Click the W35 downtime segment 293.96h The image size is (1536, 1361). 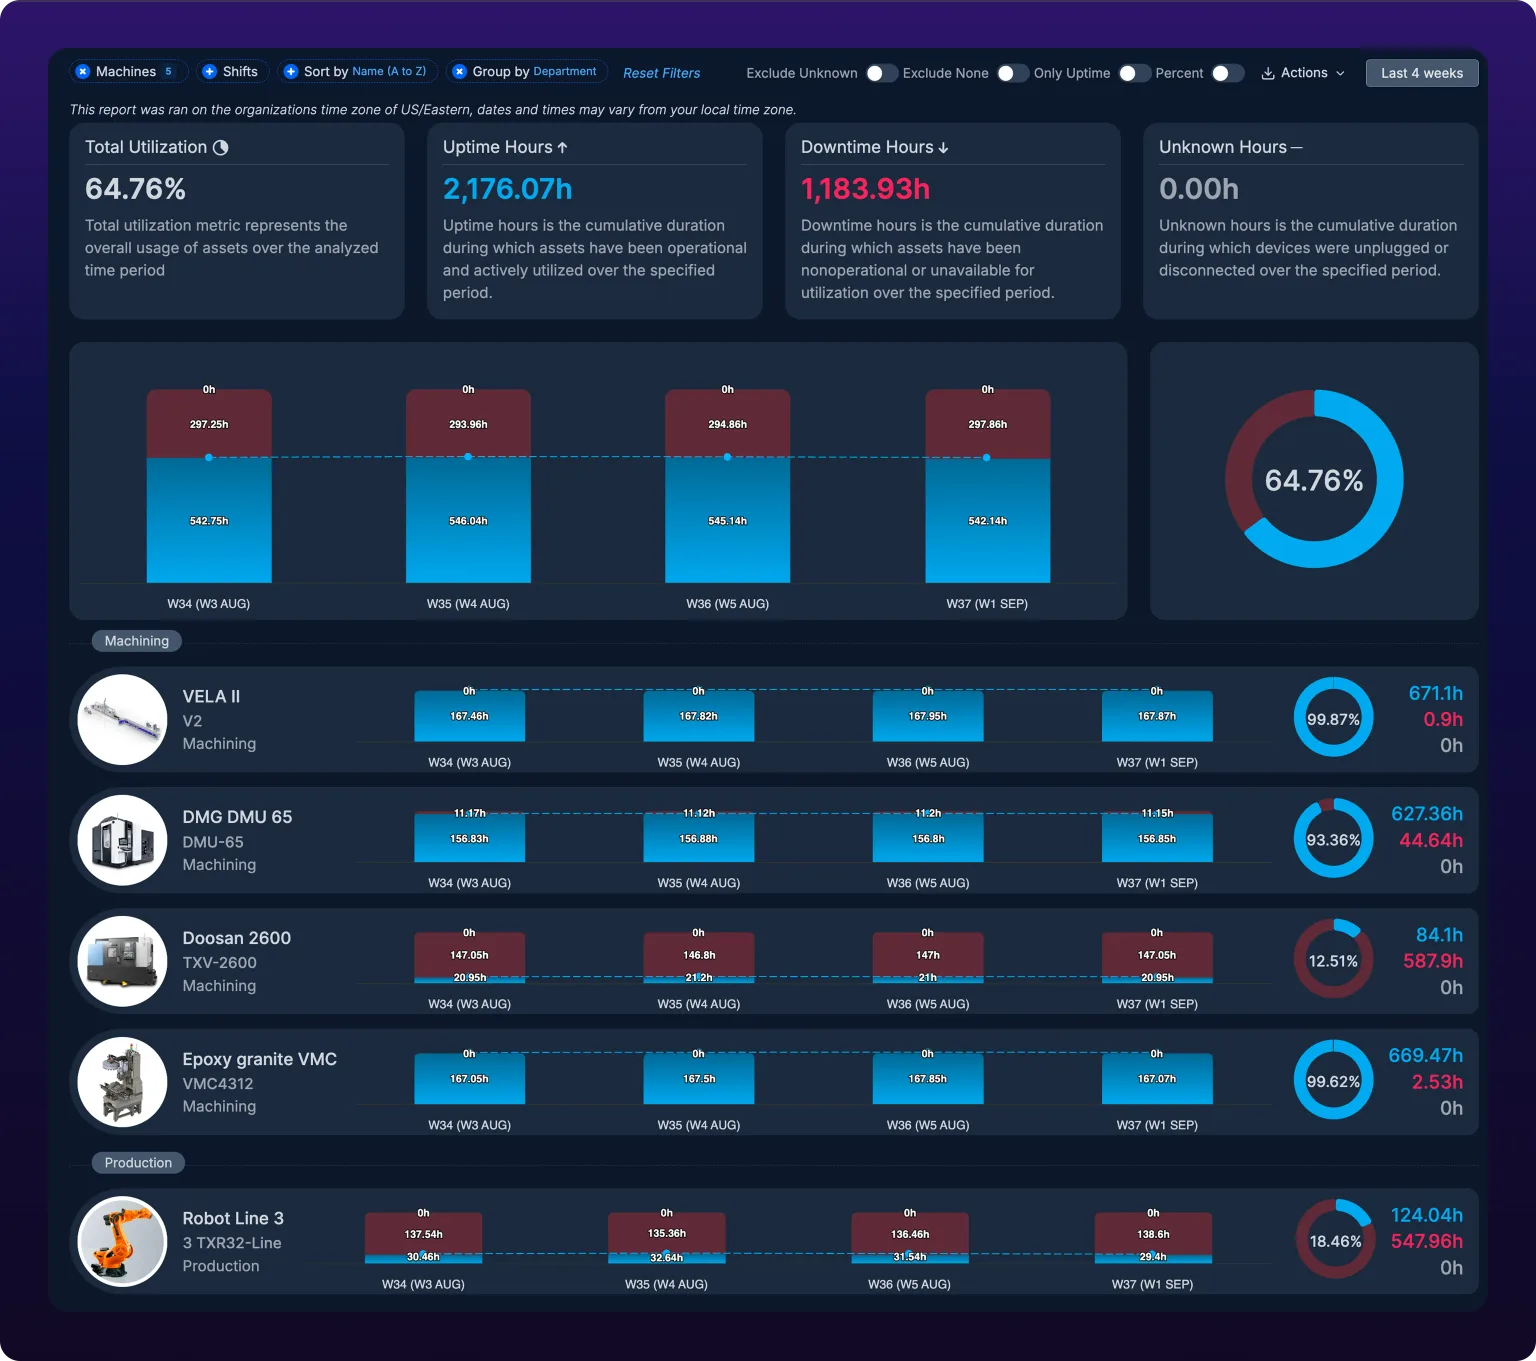click(x=468, y=424)
